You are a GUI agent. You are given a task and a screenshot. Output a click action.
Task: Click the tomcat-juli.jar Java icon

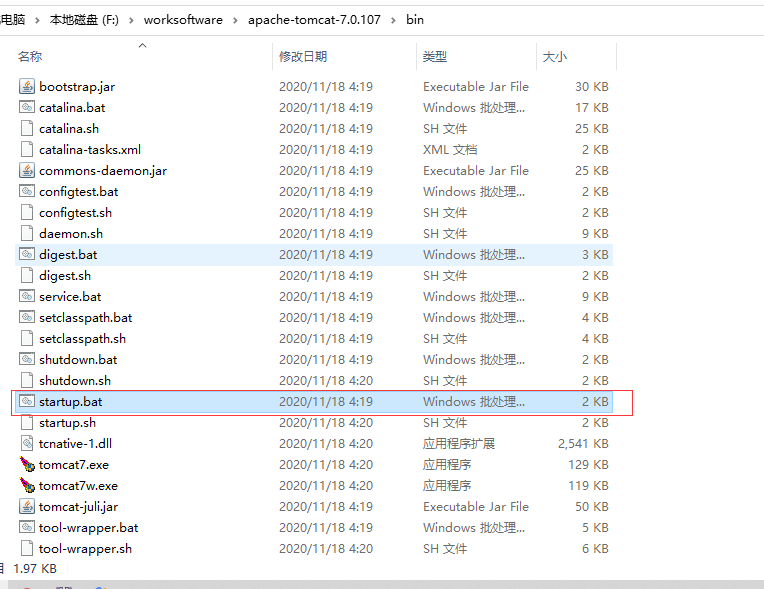[27, 506]
